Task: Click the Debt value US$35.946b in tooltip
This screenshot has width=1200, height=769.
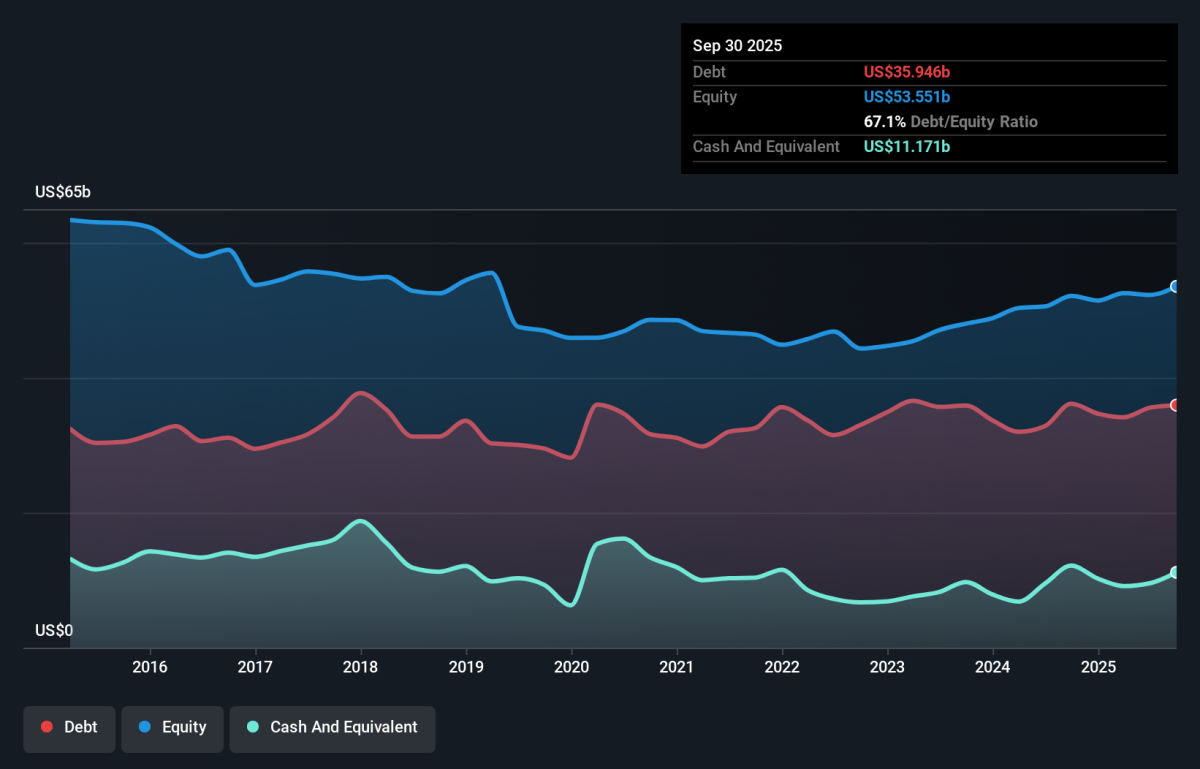Action: click(907, 72)
